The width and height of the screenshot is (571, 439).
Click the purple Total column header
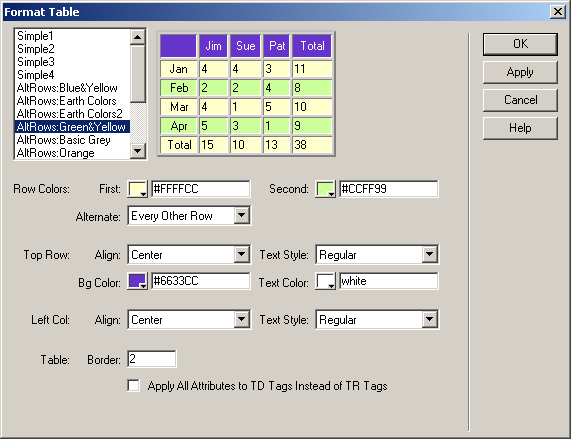[312, 46]
